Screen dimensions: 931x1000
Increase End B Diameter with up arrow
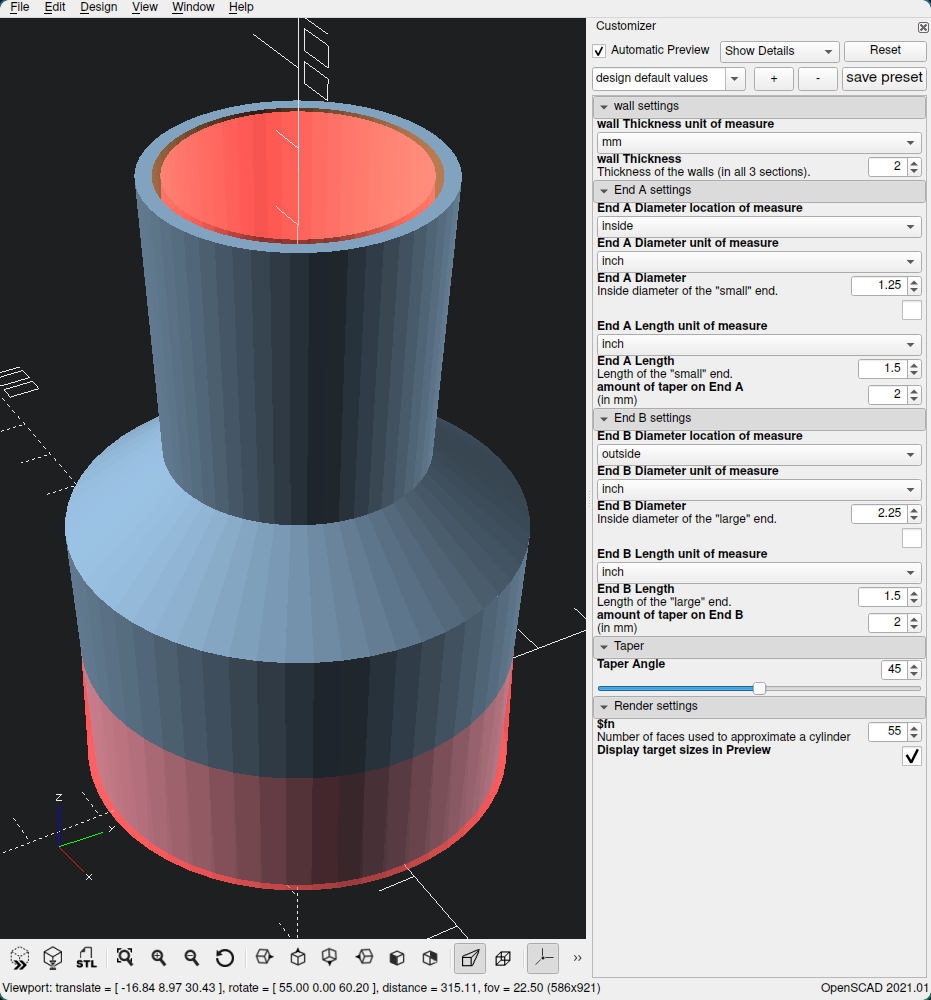pos(914,510)
